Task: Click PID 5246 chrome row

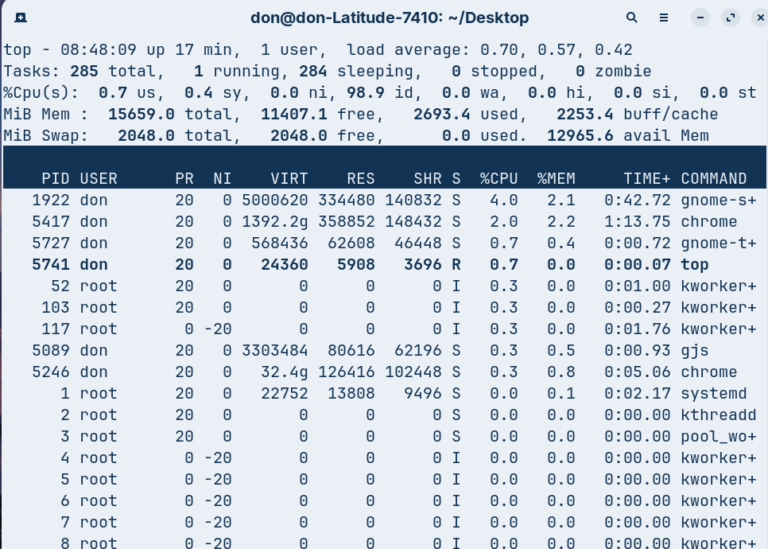Action: [50, 372]
